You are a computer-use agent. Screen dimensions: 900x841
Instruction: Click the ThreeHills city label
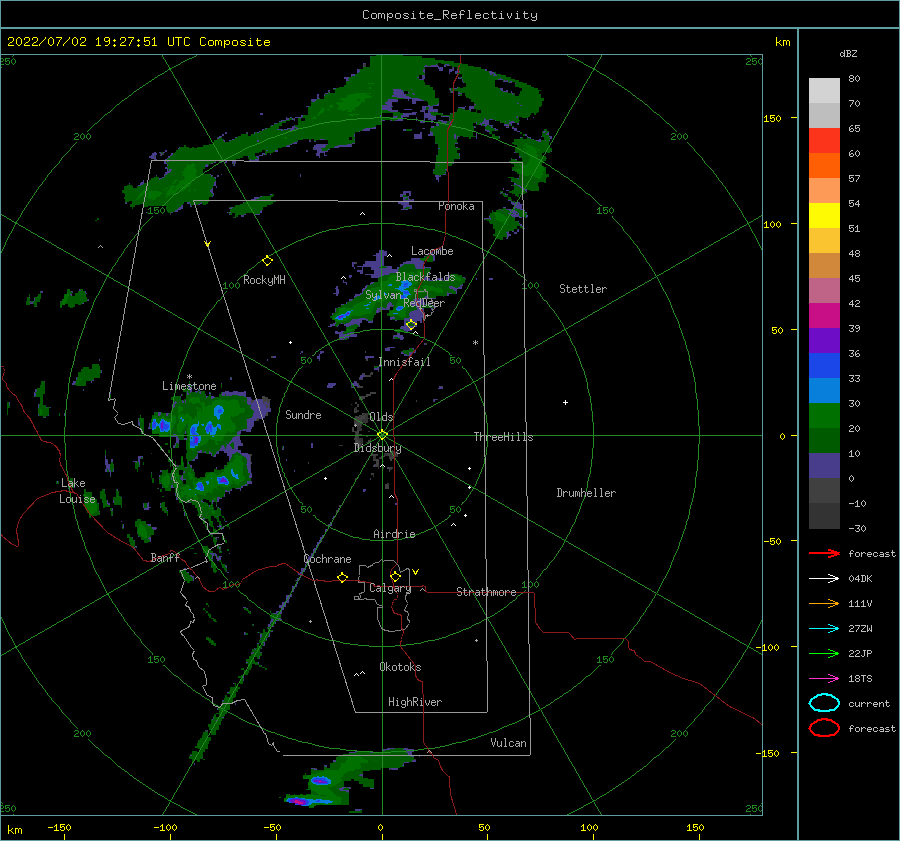tap(503, 437)
